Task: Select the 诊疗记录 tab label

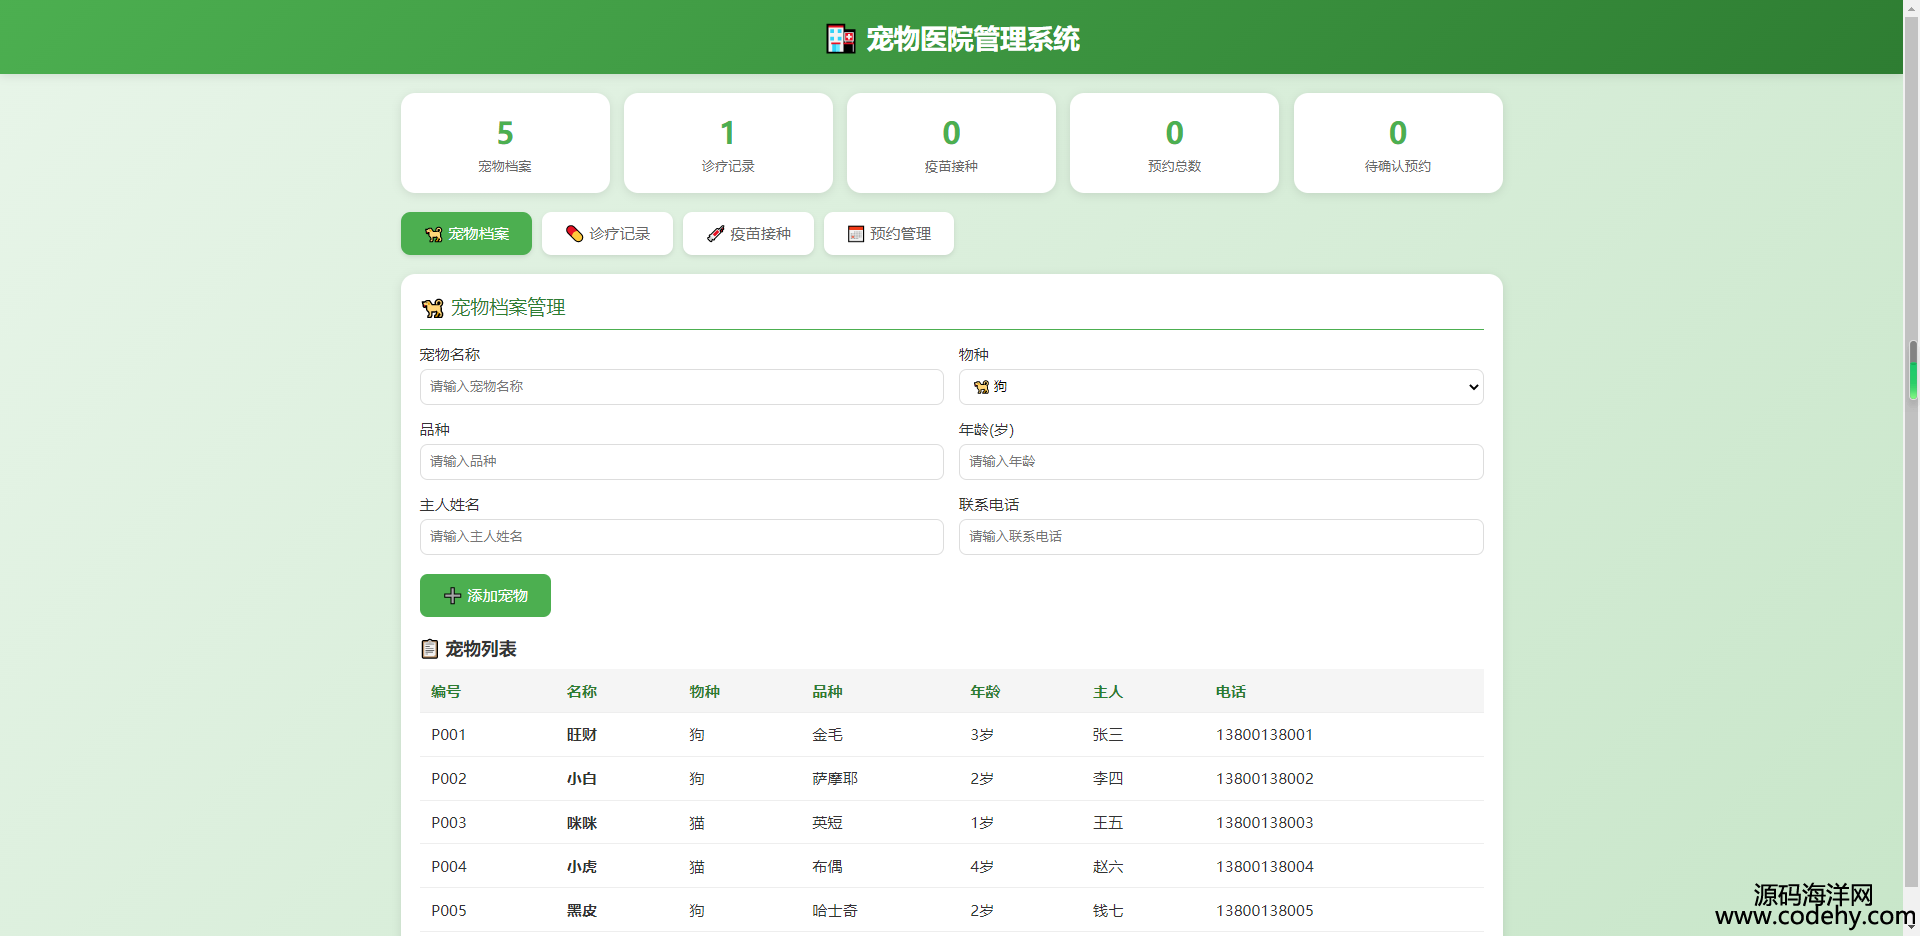Action: [x=619, y=234]
